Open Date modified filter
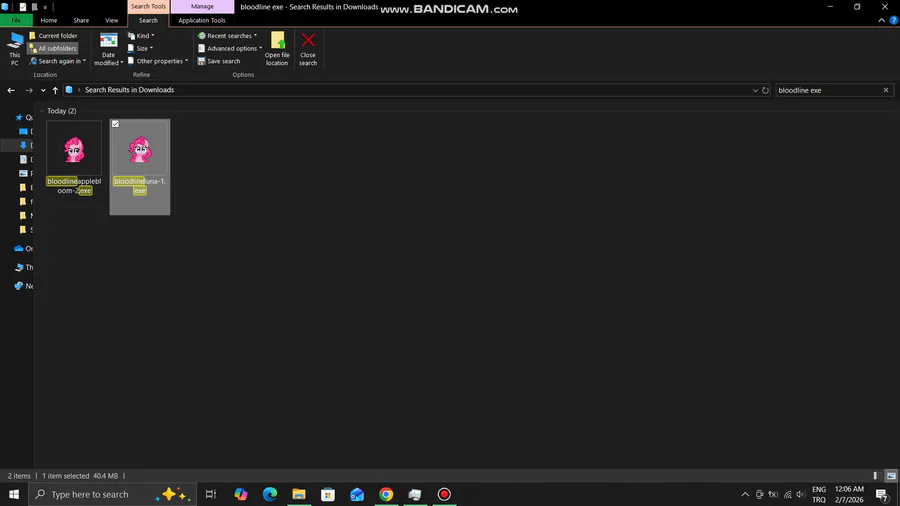This screenshot has height=506, width=900. pyautogui.click(x=108, y=49)
